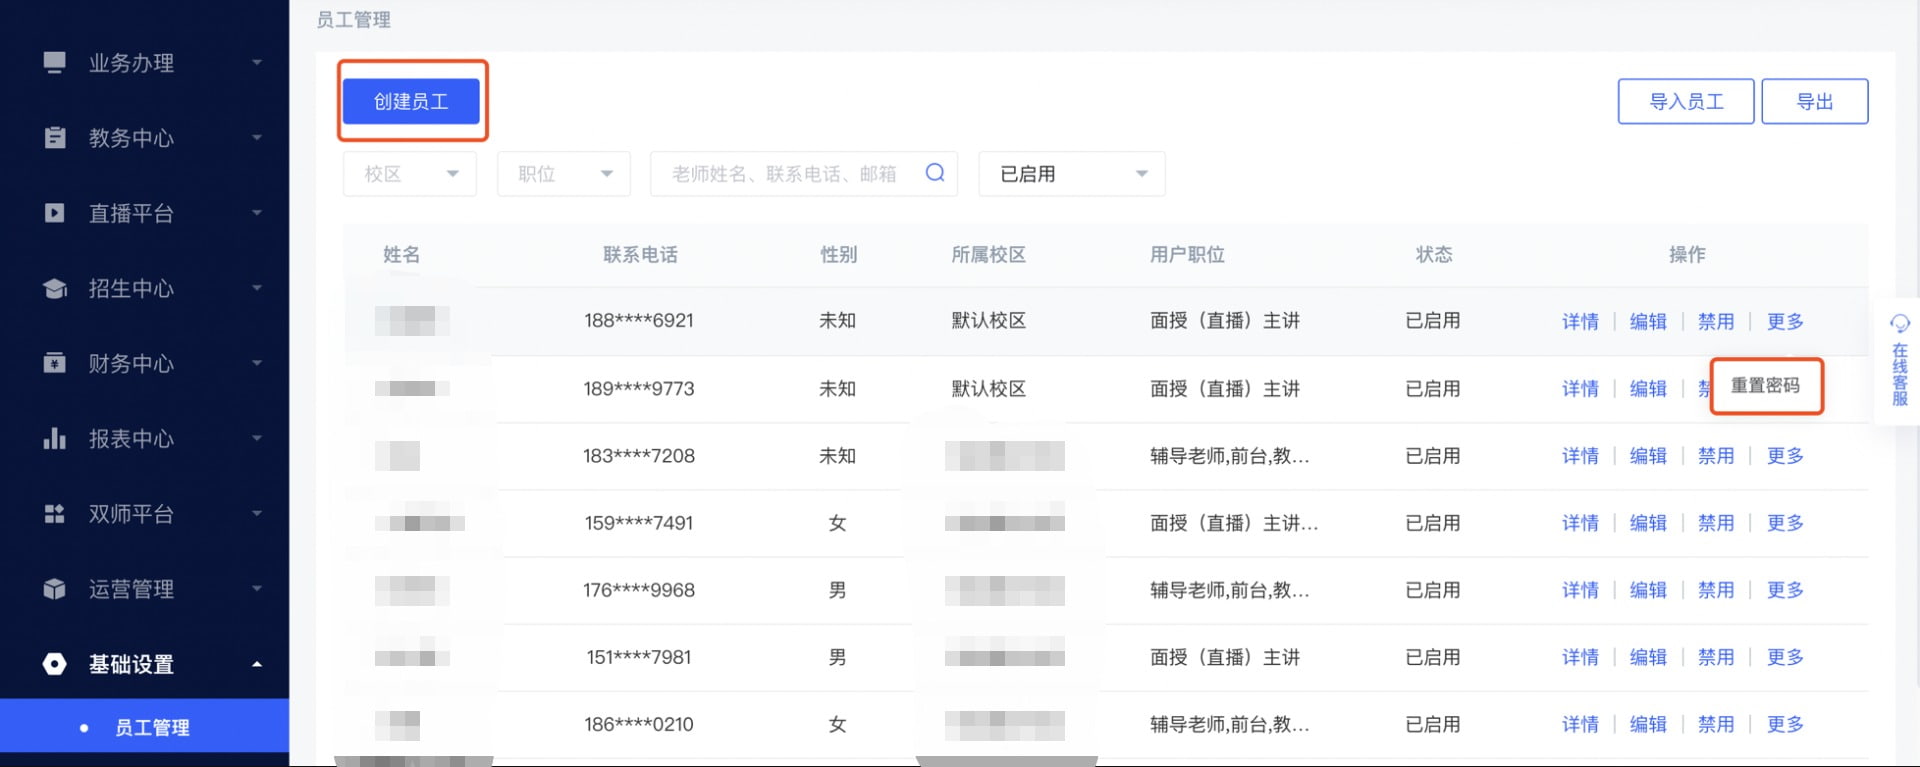Click 更多 for 183****7208 row
The height and width of the screenshot is (767, 1920).
pyautogui.click(x=1785, y=456)
